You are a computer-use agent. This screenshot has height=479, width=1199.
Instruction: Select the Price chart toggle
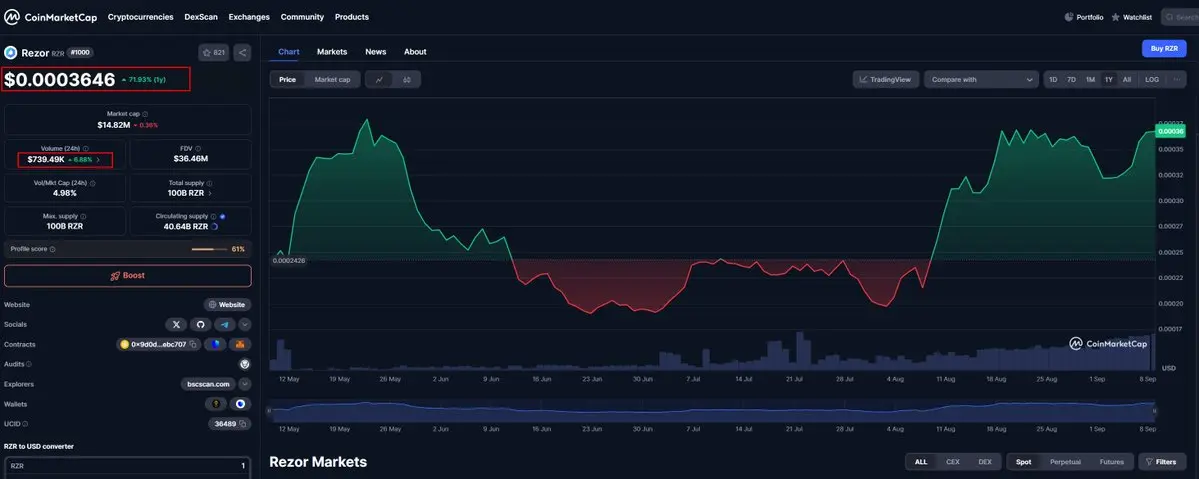(288, 80)
